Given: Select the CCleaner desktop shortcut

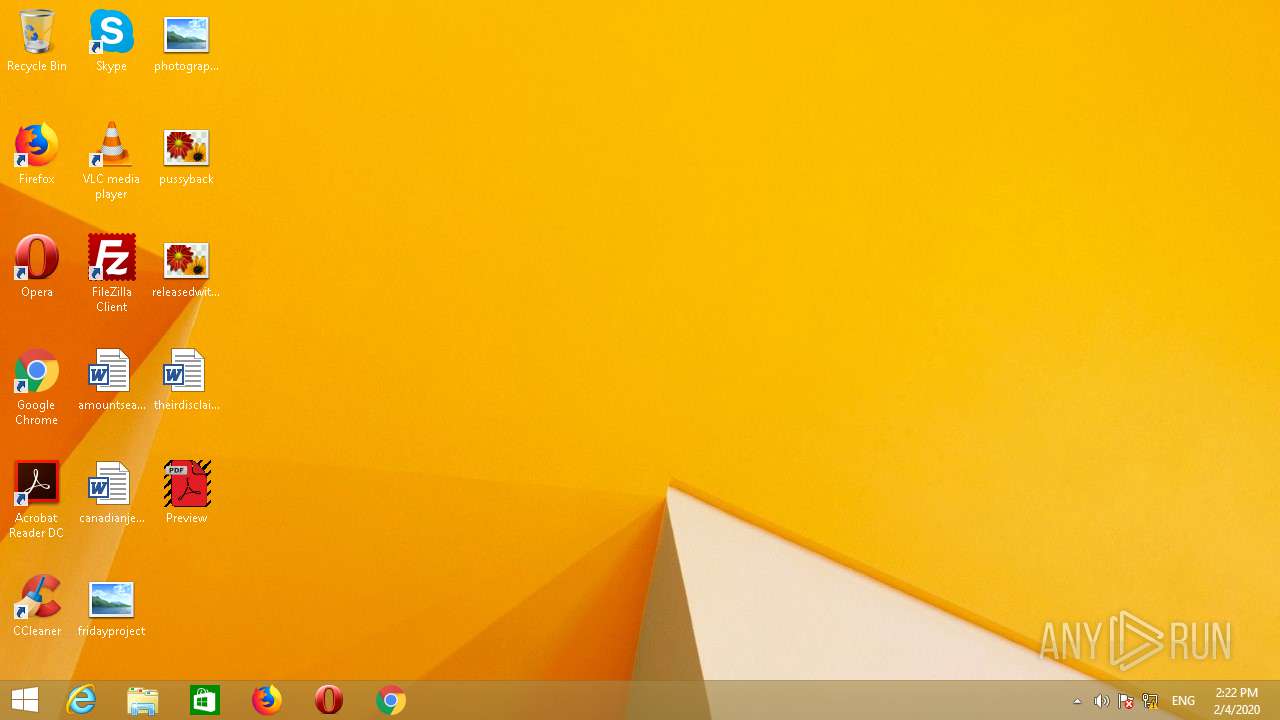Looking at the screenshot, I should click(x=37, y=605).
